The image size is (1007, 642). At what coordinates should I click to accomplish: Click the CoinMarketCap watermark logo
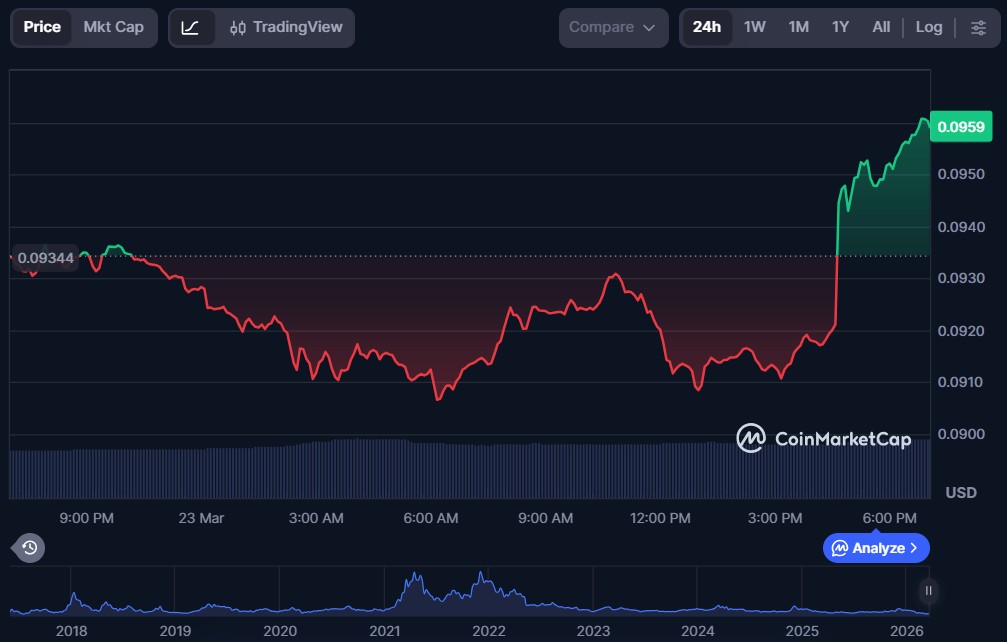coord(824,438)
